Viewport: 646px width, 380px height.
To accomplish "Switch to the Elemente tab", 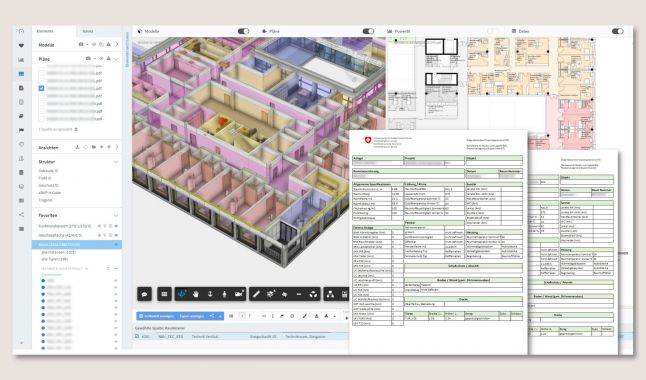I will click(45, 31).
